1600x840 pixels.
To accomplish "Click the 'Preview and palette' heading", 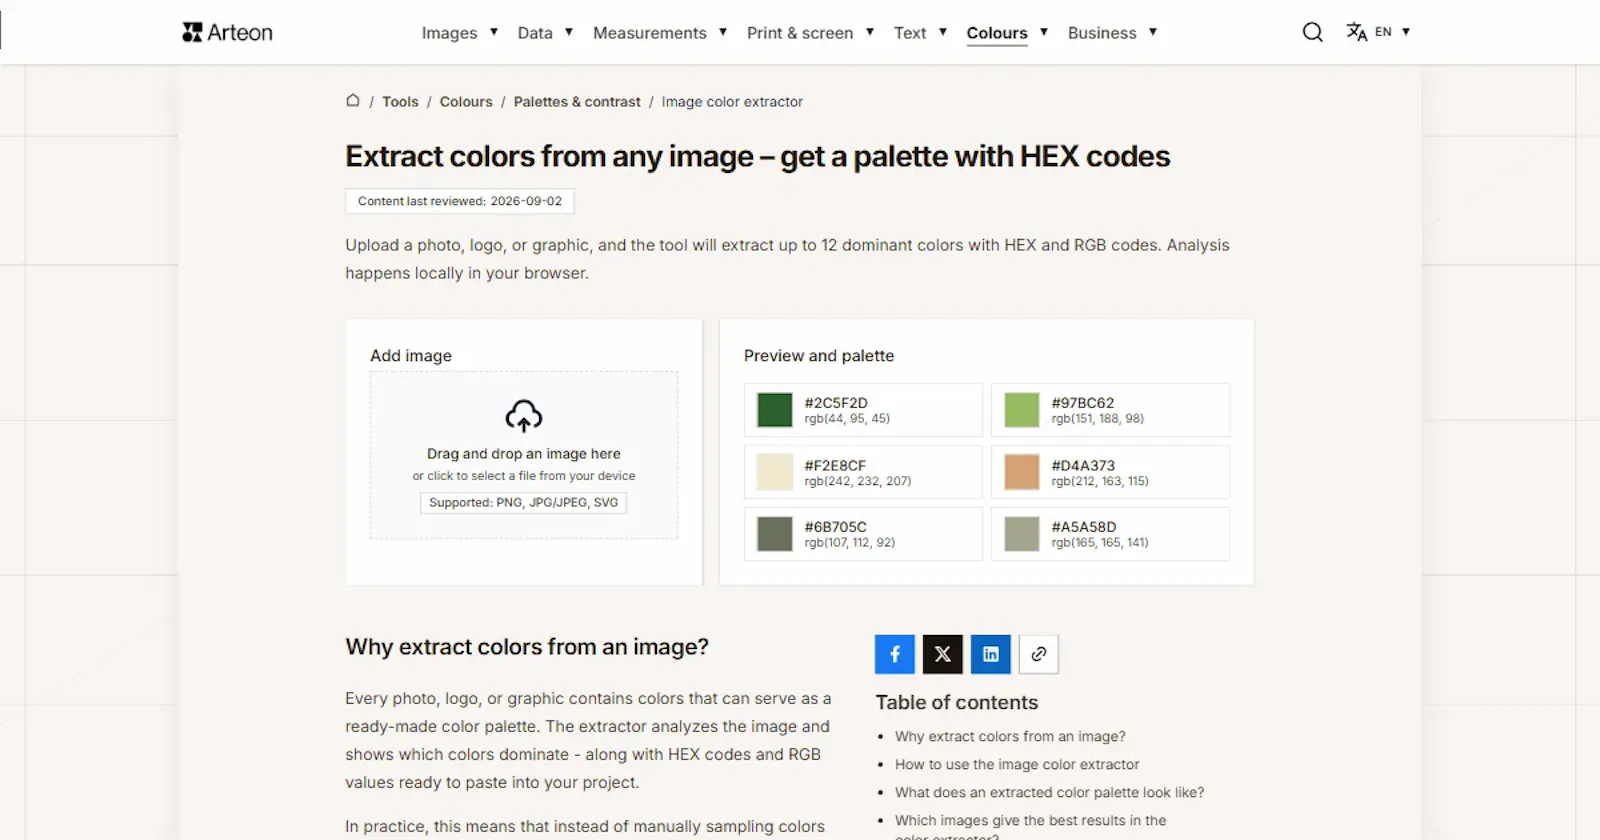I will (x=819, y=356).
